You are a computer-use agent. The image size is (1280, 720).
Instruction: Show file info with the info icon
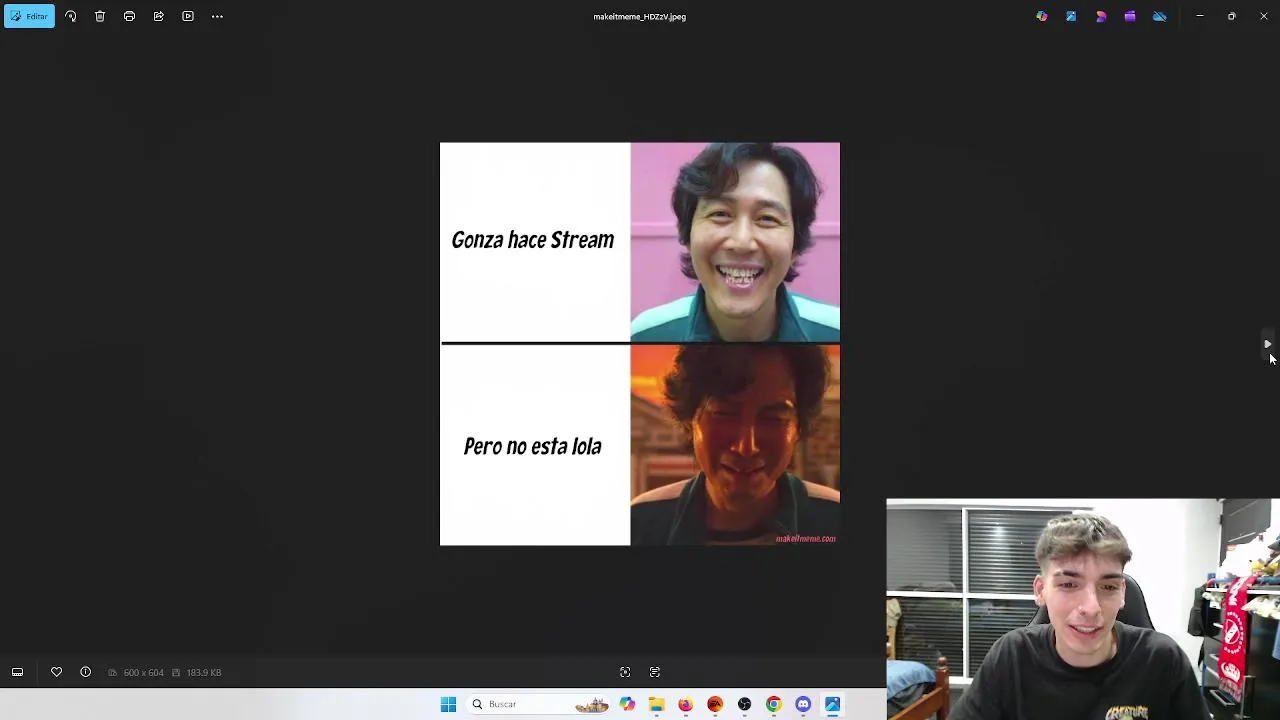(x=85, y=672)
